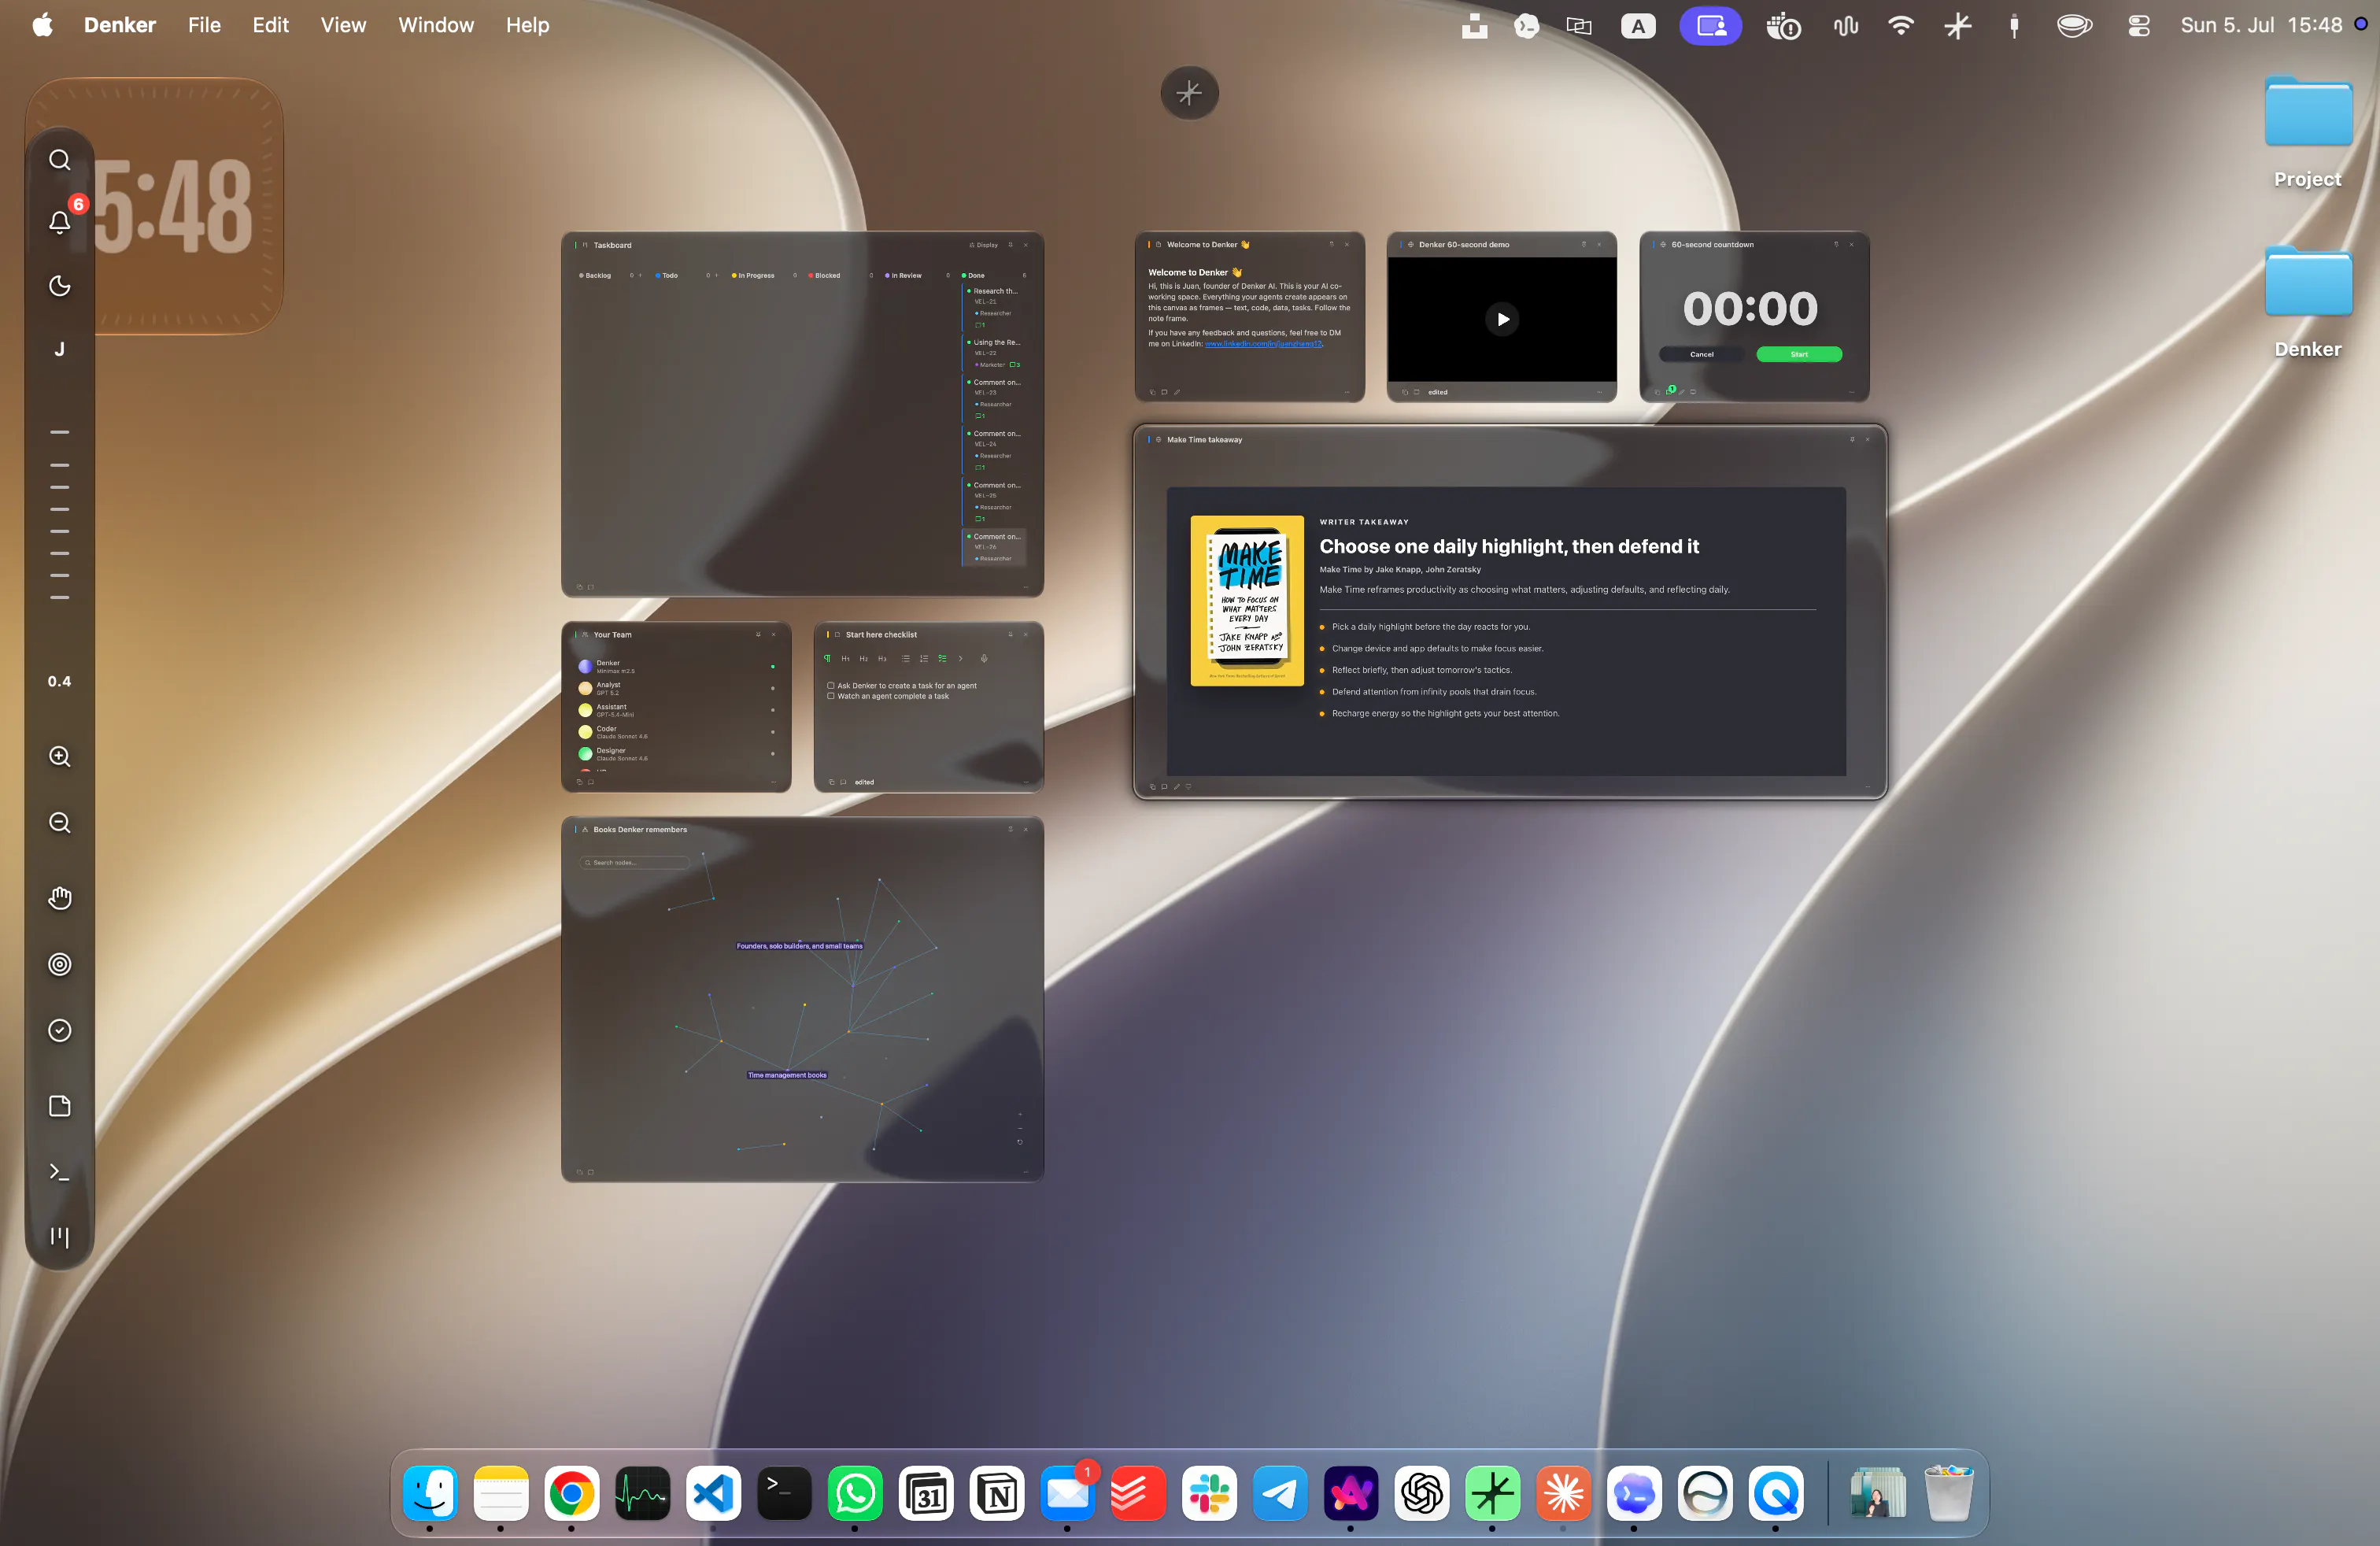Select 'Time management books' graph node
2380x1546 pixels.
coord(787,1075)
